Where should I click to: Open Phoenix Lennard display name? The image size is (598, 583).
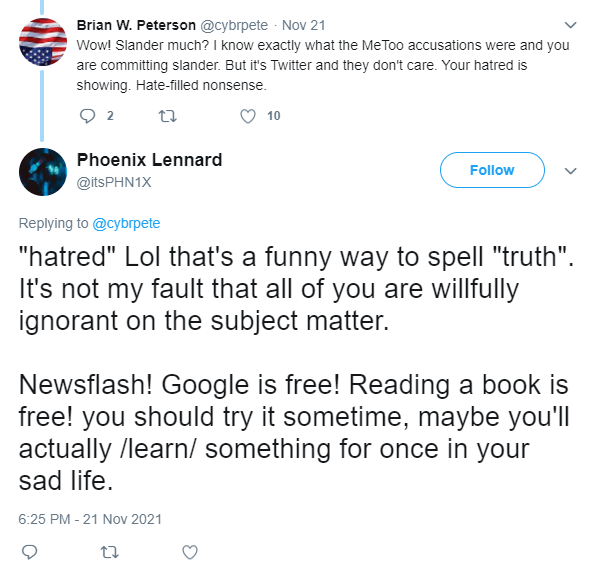(x=149, y=160)
